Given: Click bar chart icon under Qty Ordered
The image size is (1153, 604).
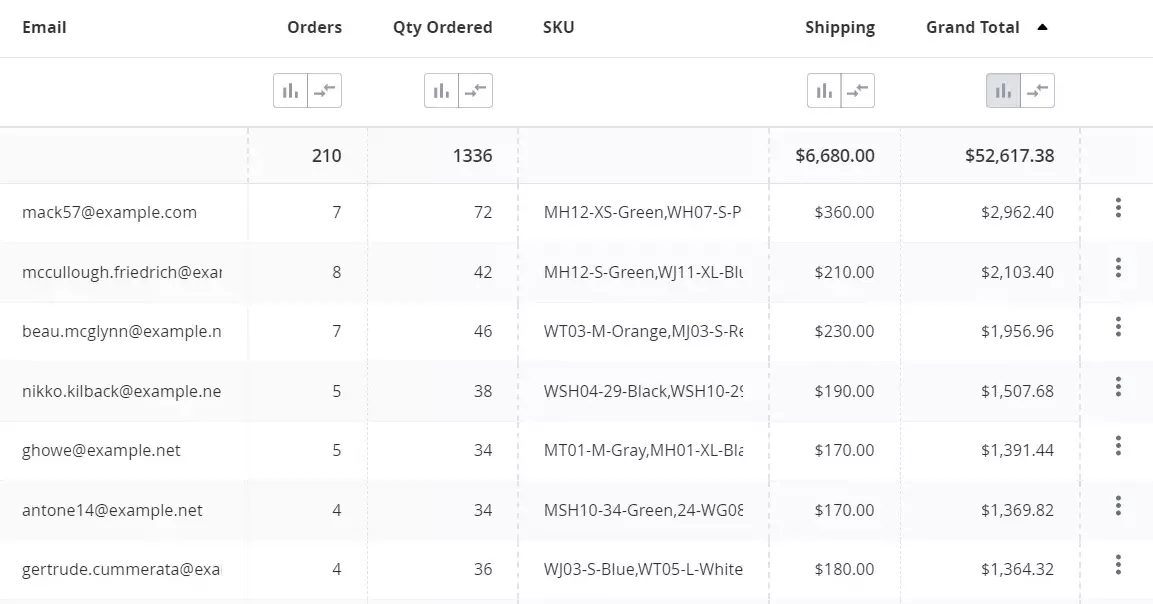Looking at the screenshot, I should (441, 91).
